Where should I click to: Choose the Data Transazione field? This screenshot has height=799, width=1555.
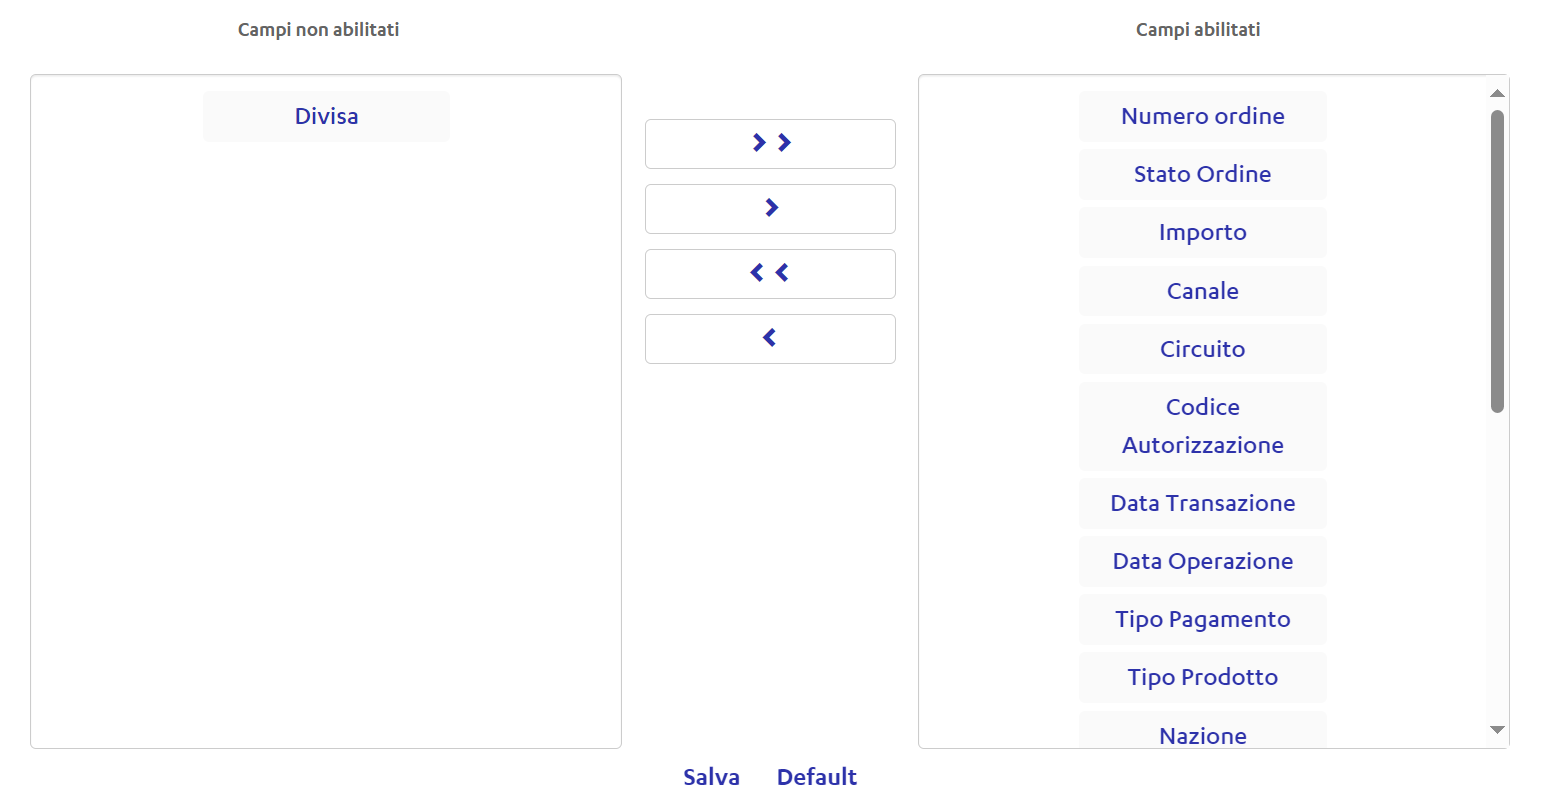(1202, 503)
